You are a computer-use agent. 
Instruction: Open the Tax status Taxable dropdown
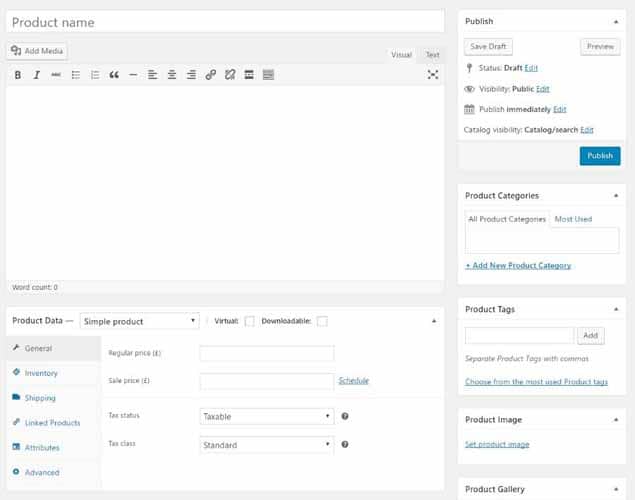pos(267,417)
